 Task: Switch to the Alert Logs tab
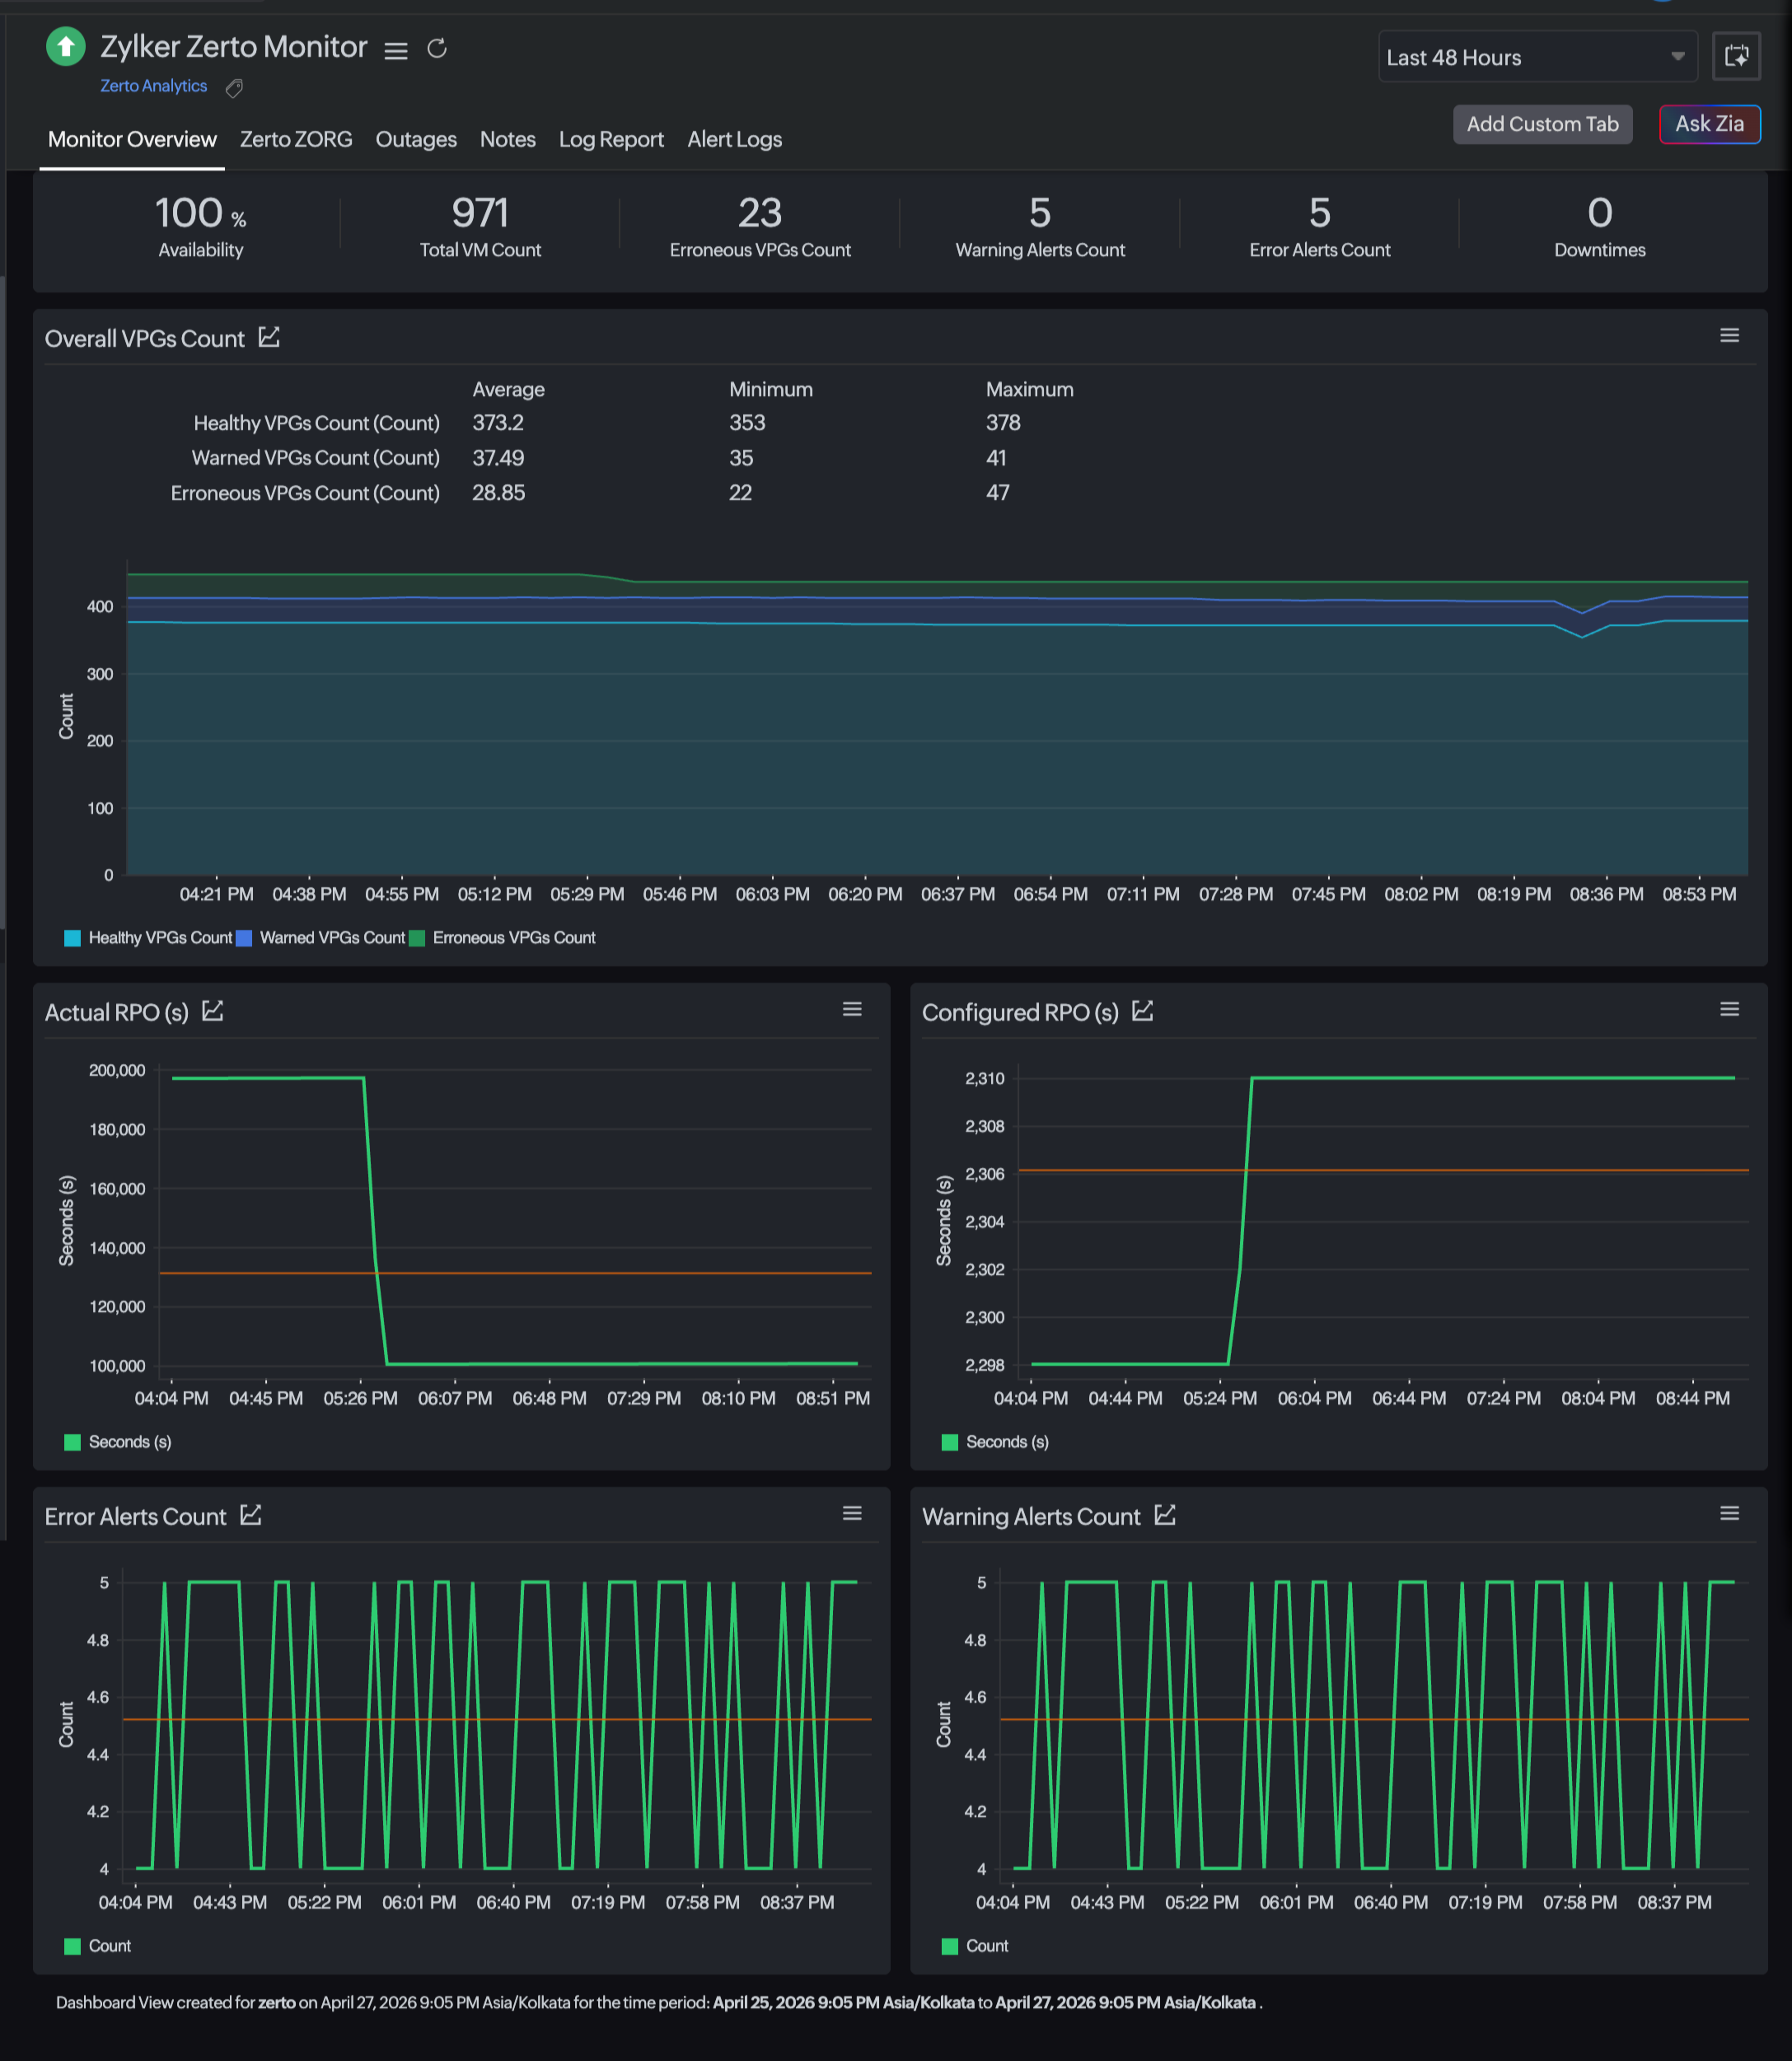pos(735,139)
